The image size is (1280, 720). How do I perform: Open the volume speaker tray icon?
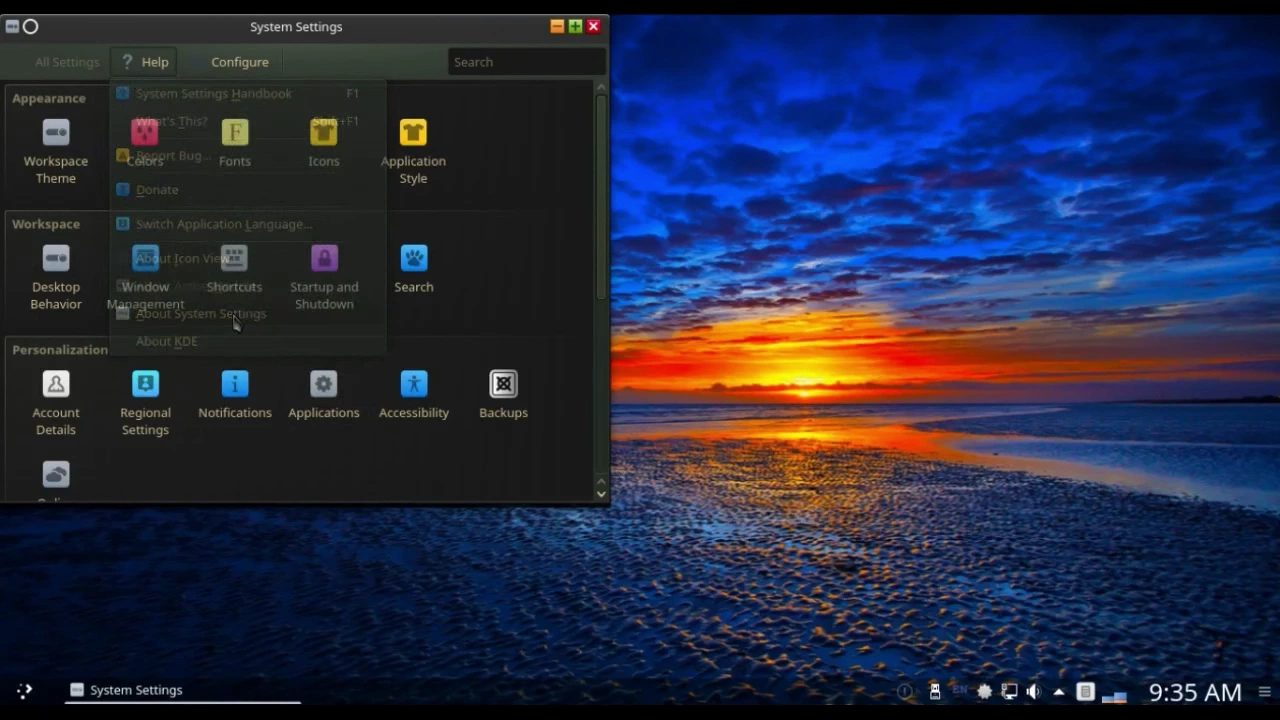coord(1033,691)
